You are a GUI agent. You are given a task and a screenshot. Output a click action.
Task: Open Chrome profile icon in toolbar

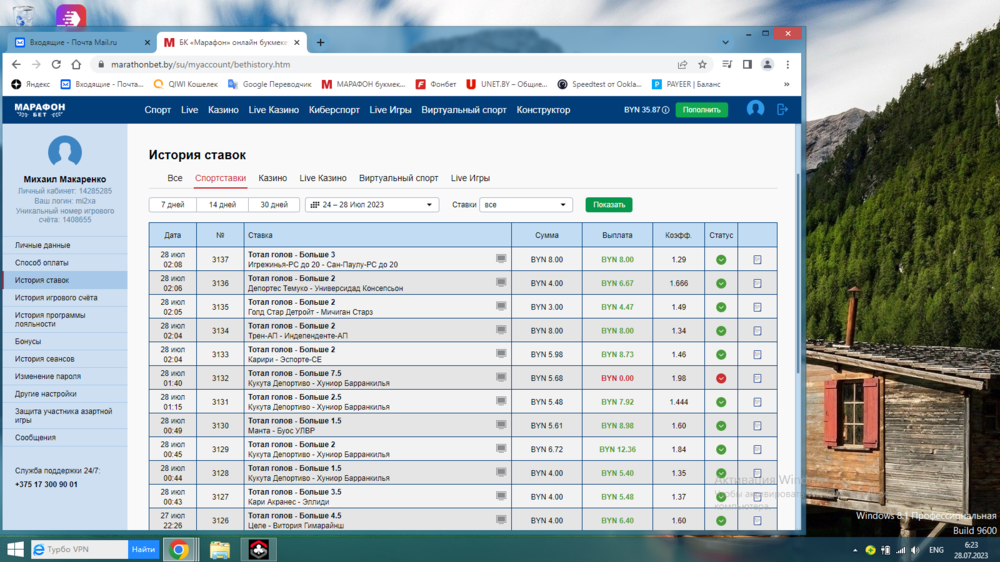(x=767, y=64)
